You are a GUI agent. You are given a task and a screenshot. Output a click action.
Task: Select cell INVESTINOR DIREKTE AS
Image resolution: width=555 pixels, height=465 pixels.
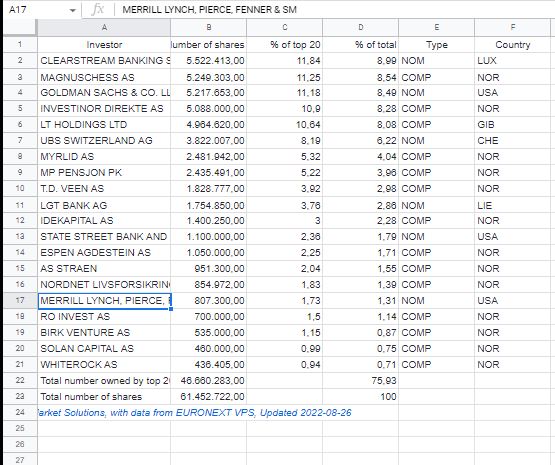(104, 109)
